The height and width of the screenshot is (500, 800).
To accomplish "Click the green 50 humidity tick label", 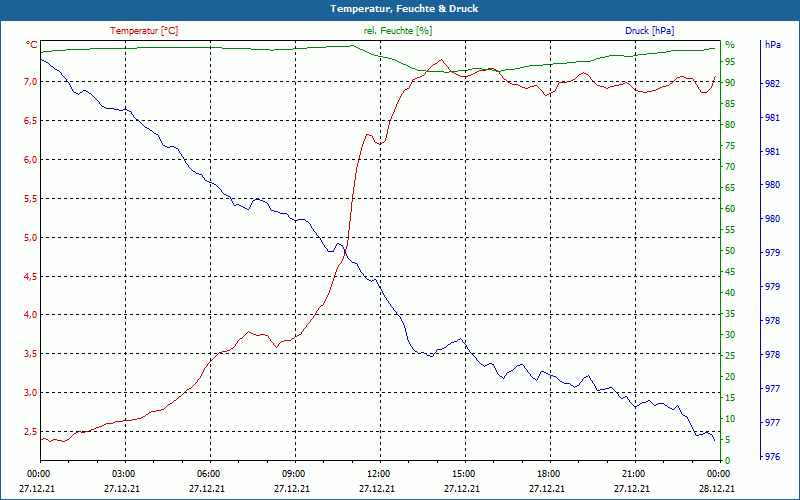I will (x=730, y=251).
